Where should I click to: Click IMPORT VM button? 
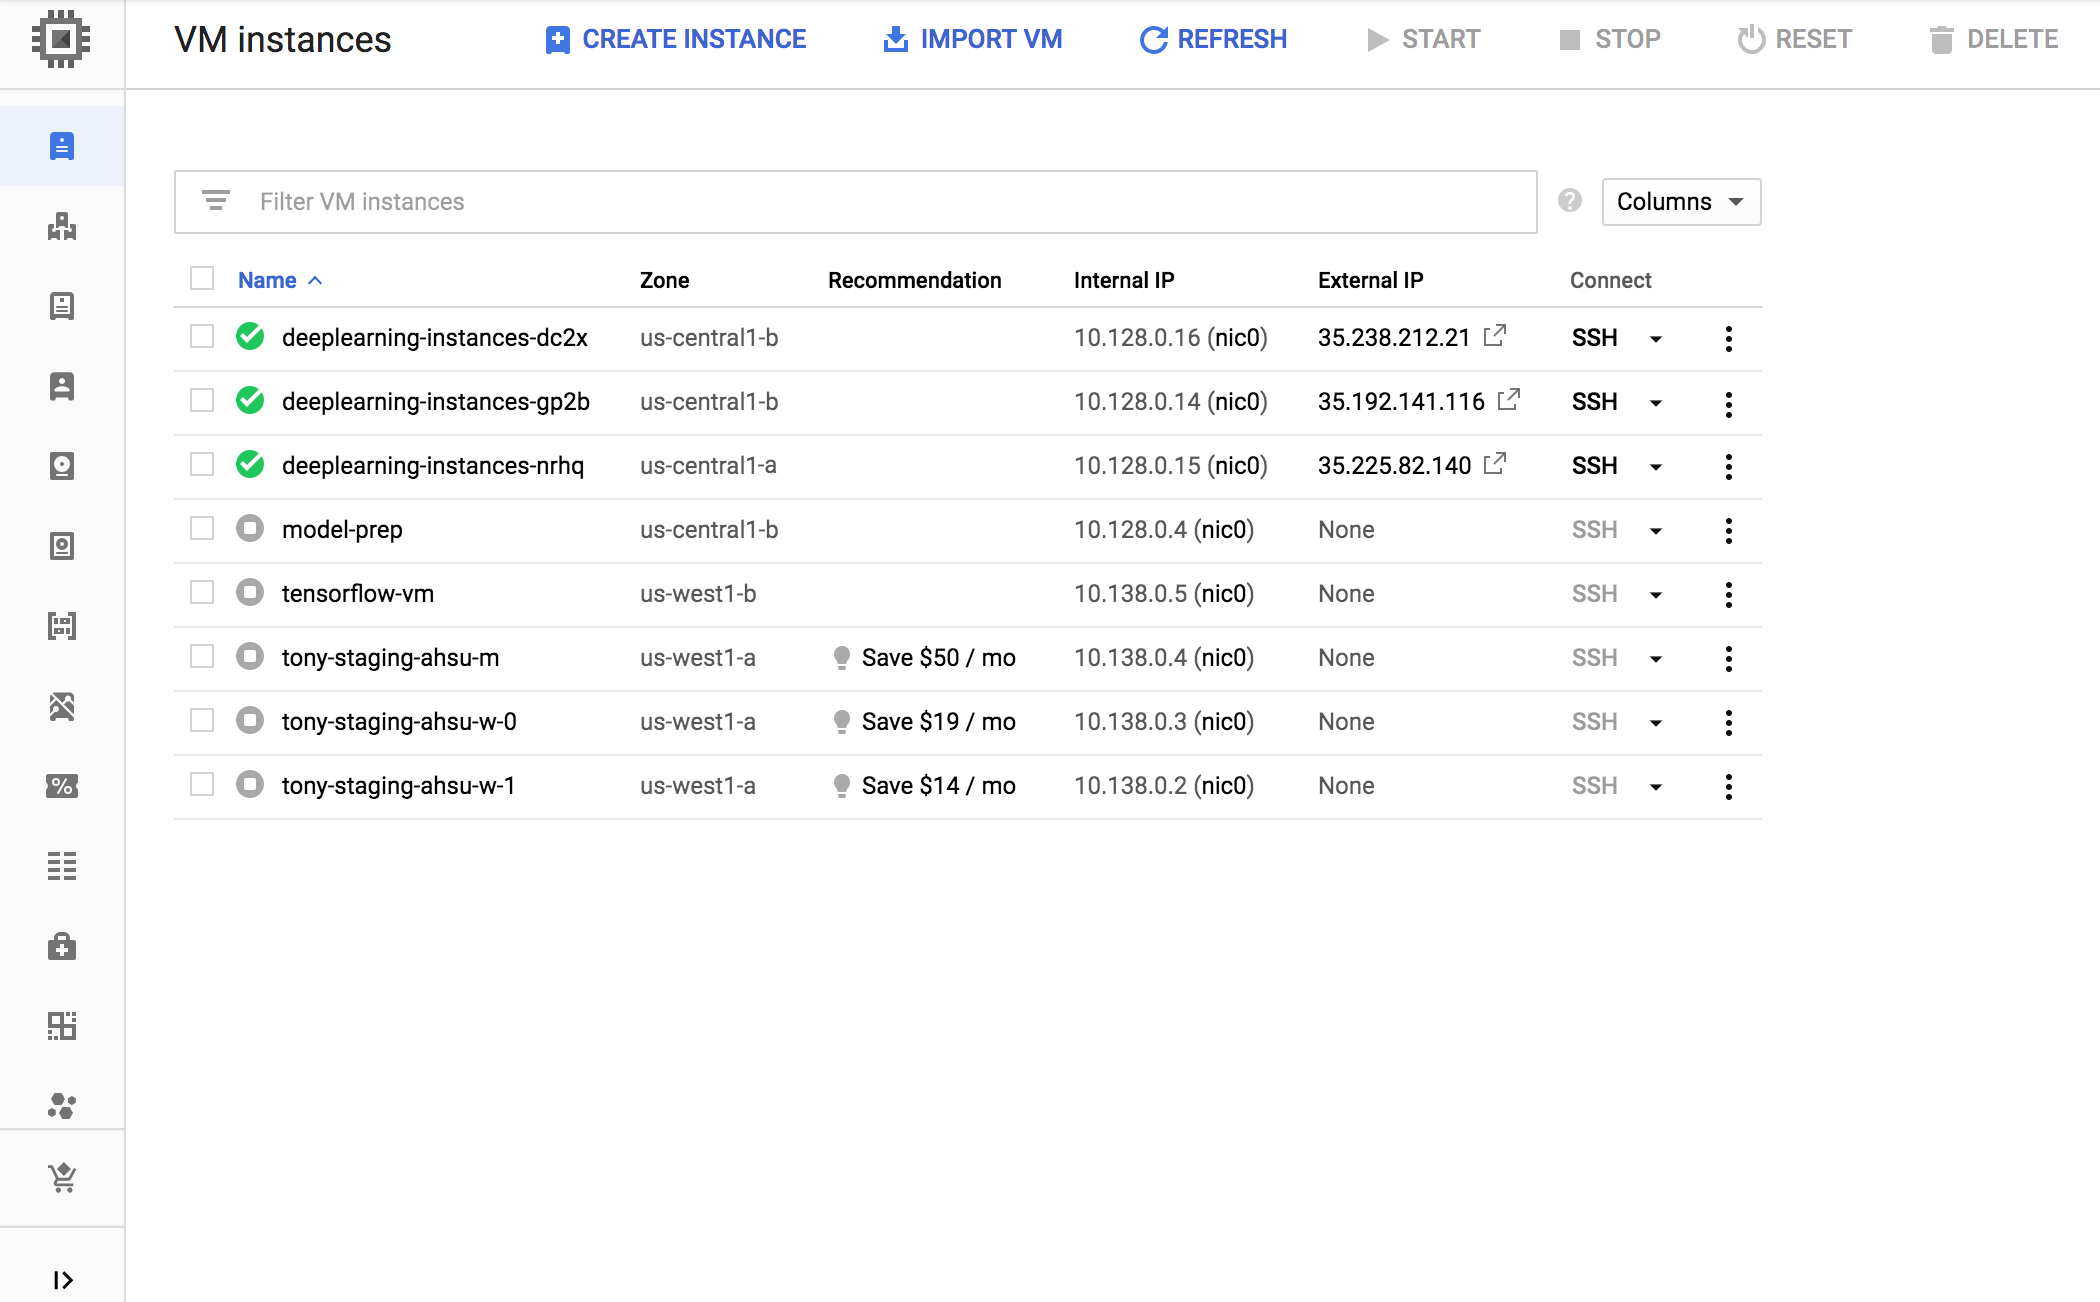972,40
